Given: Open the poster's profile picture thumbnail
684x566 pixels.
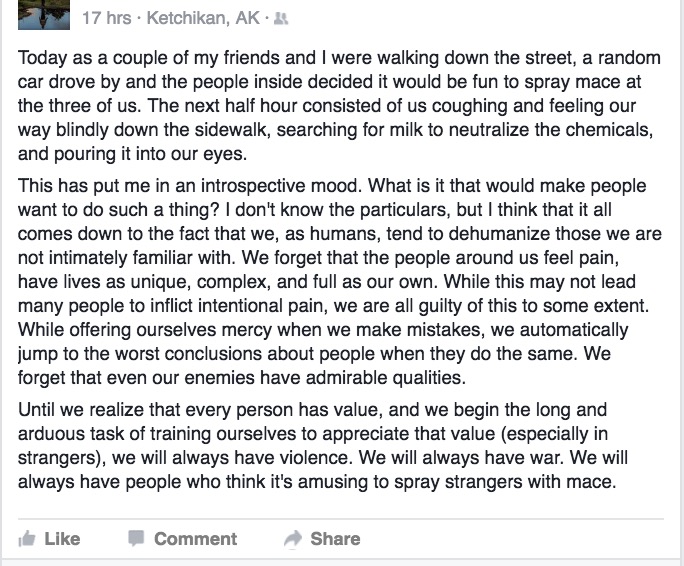Looking at the screenshot, I should 44,15.
